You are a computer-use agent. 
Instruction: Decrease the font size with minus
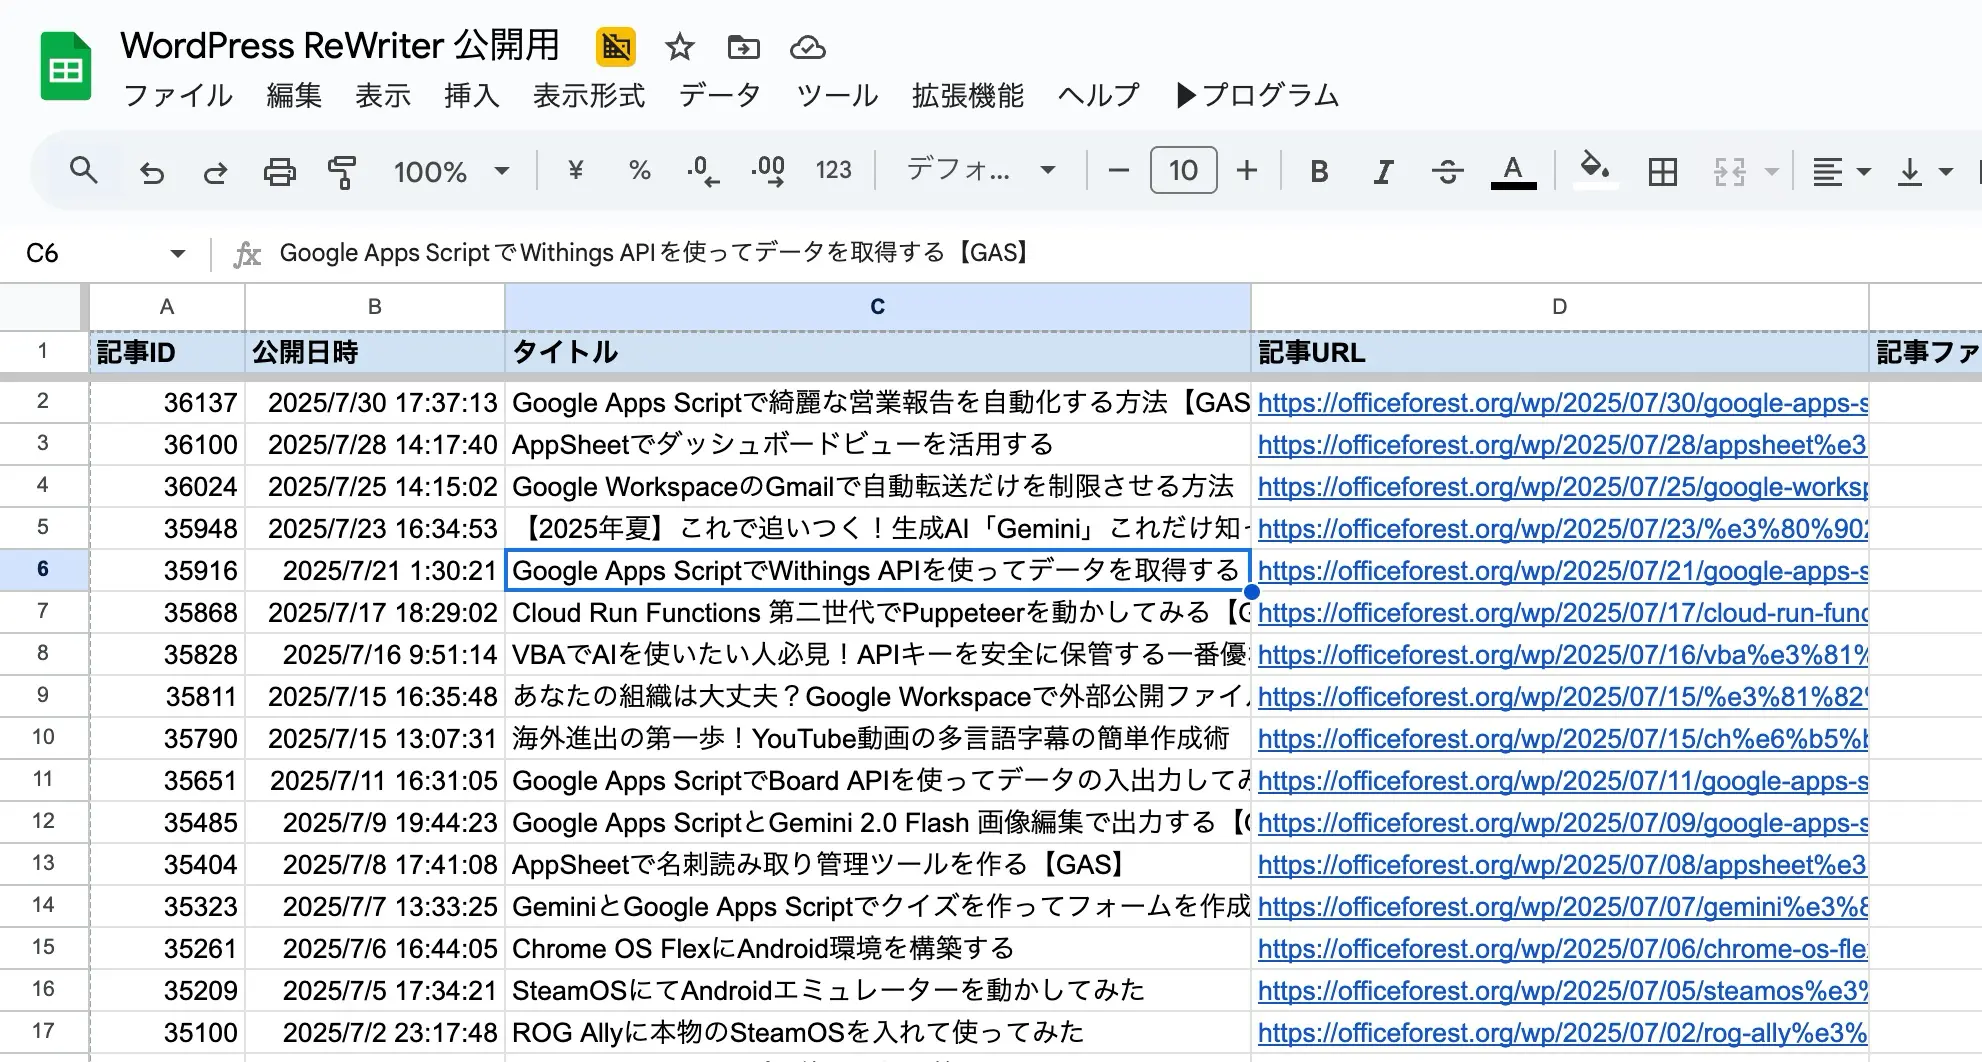(x=1119, y=171)
